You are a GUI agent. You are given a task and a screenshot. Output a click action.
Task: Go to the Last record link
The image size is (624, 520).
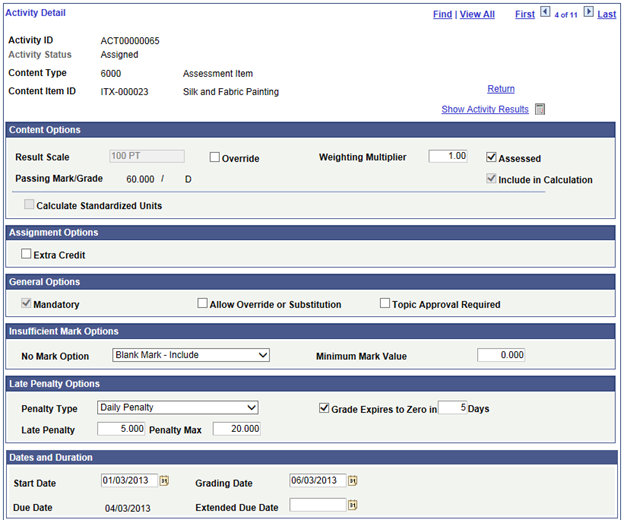pyautogui.click(x=606, y=14)
